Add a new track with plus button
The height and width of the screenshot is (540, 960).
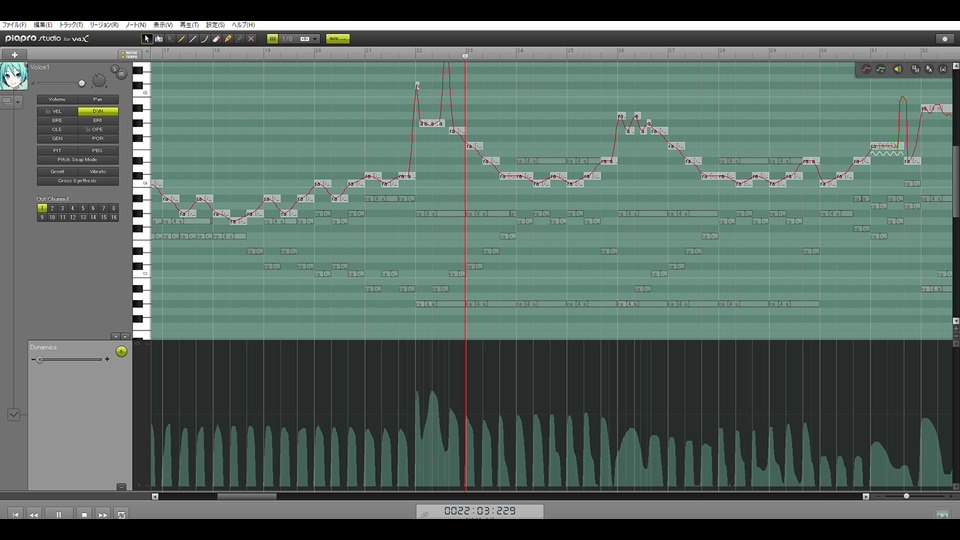point(15,54)
